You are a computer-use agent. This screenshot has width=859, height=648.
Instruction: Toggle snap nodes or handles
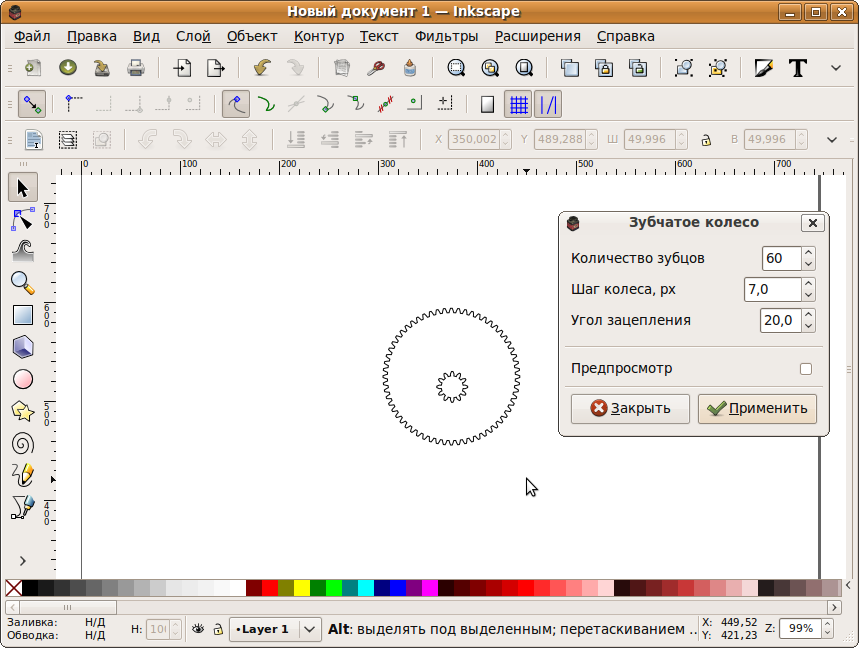(236, 104)
